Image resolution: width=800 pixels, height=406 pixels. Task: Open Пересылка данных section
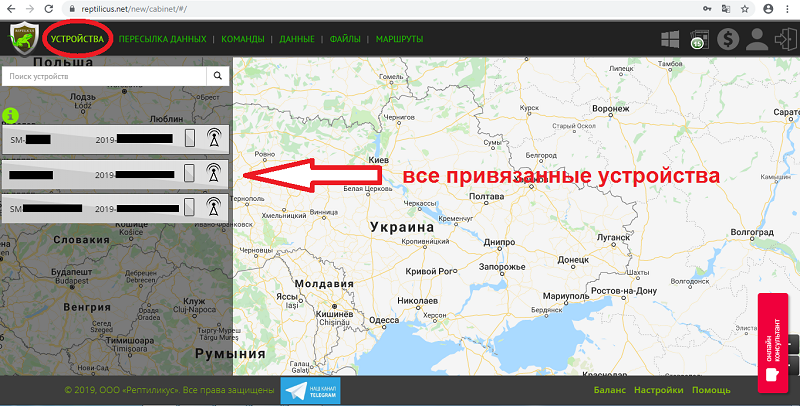[162, 39]
